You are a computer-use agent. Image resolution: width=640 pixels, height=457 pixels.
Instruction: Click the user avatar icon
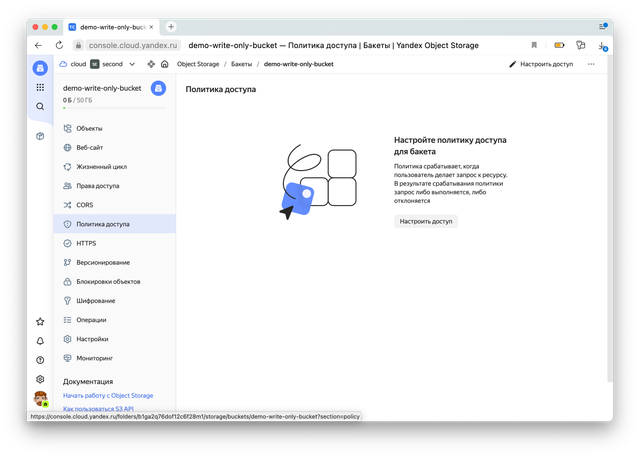point(40,399)
